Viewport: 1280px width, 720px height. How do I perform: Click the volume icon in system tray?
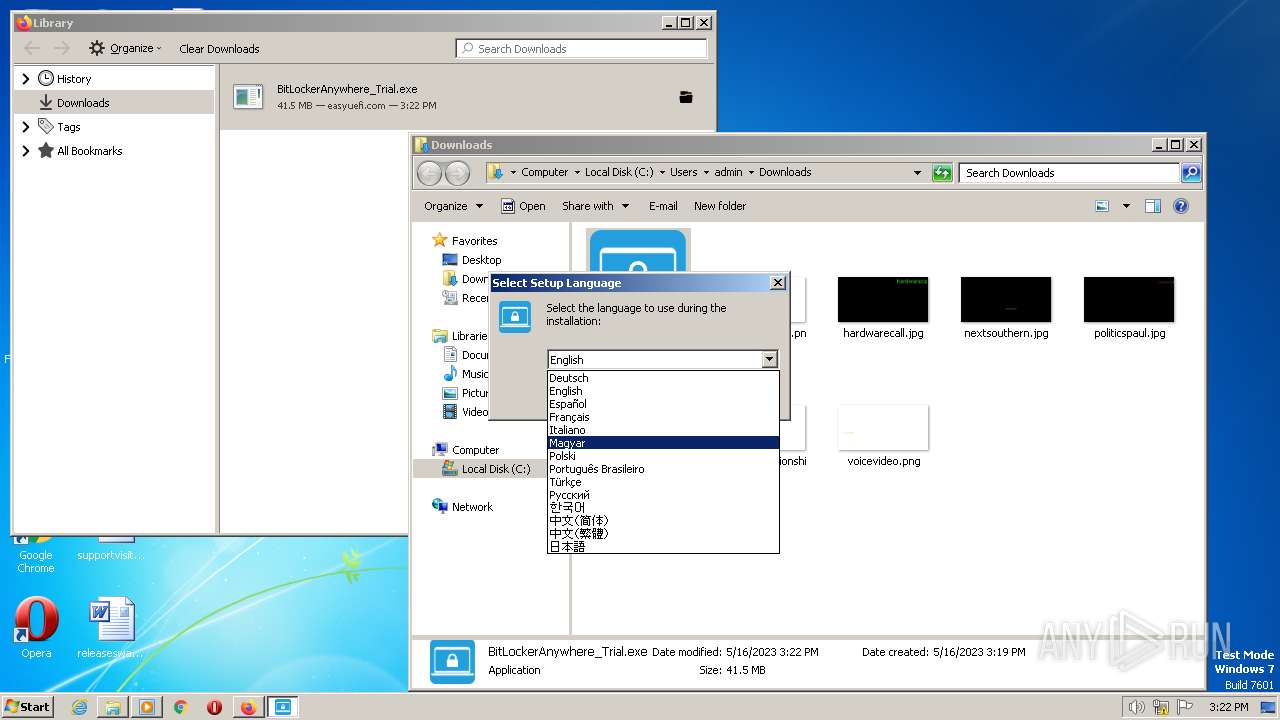coord(1136,707)
